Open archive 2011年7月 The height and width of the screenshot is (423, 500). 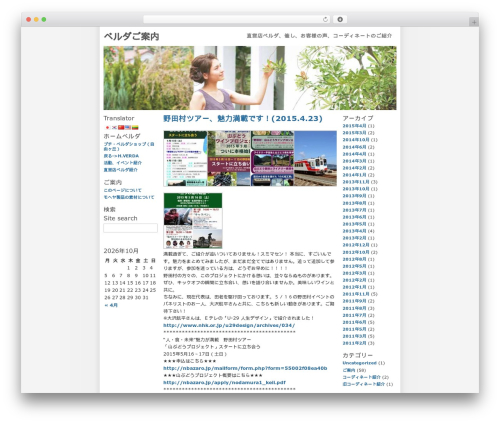coord(354,315)
